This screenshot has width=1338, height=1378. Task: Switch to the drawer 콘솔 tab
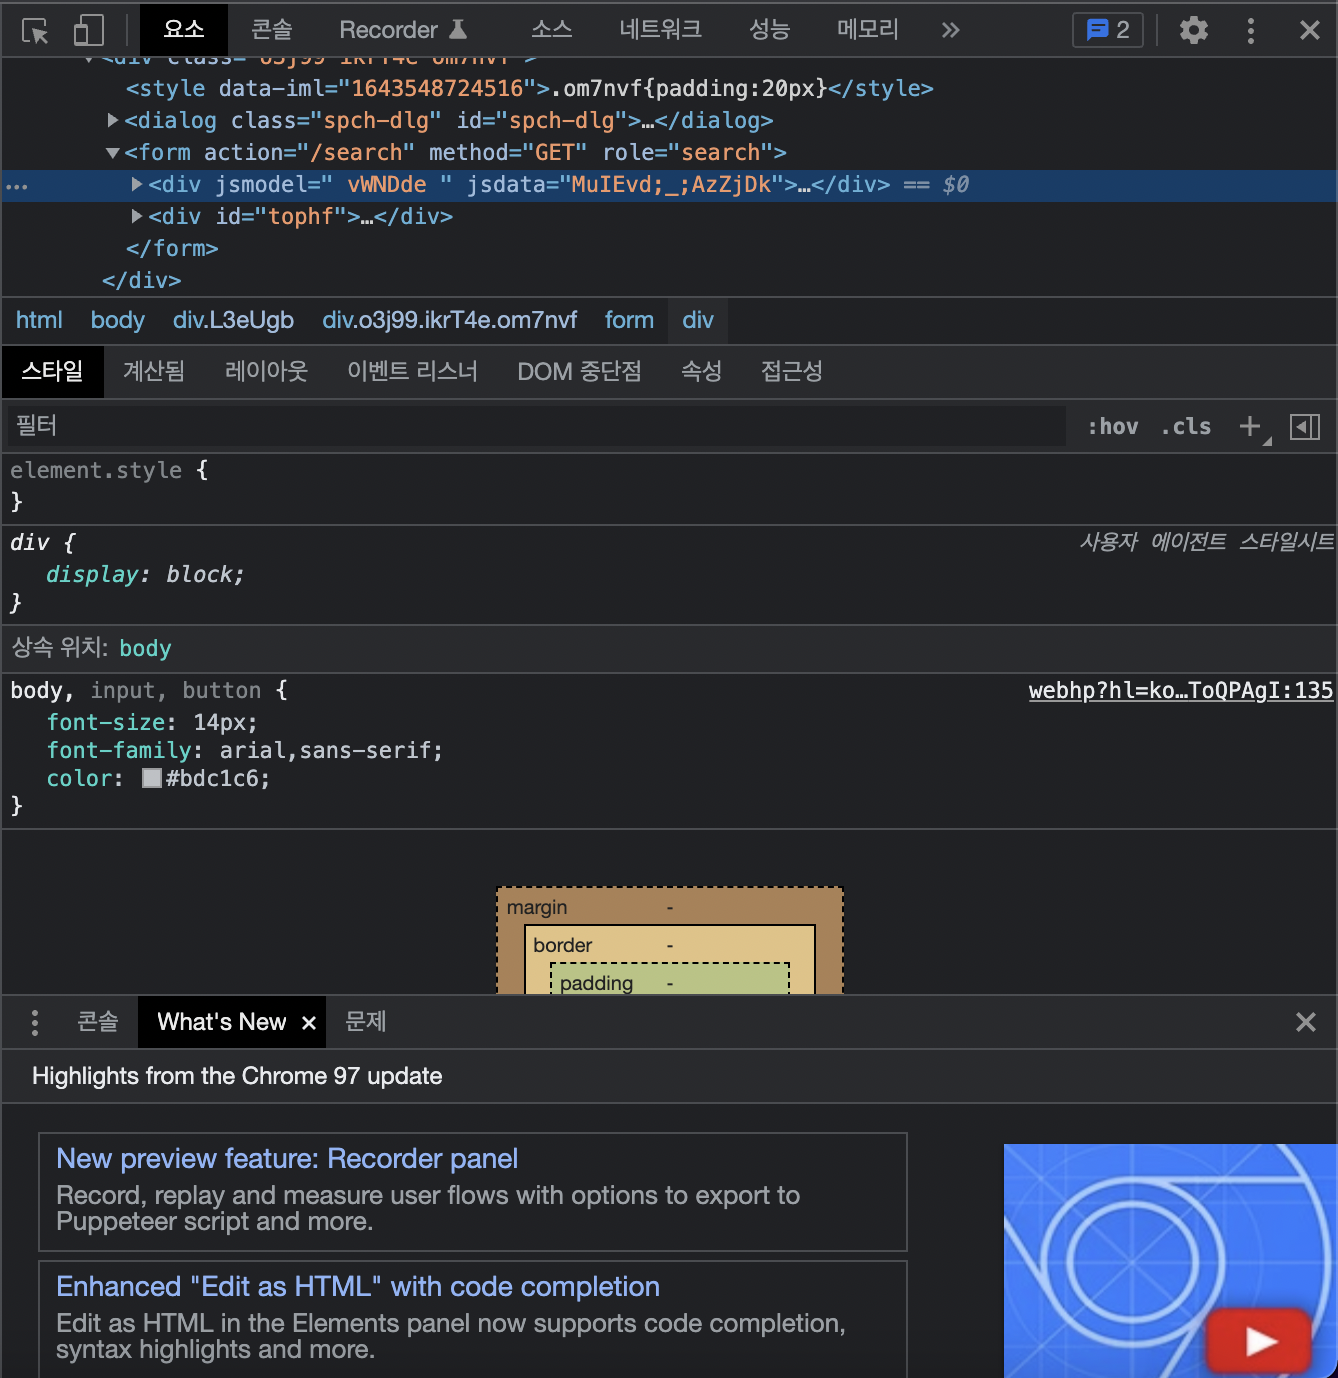coord(98,1022)
